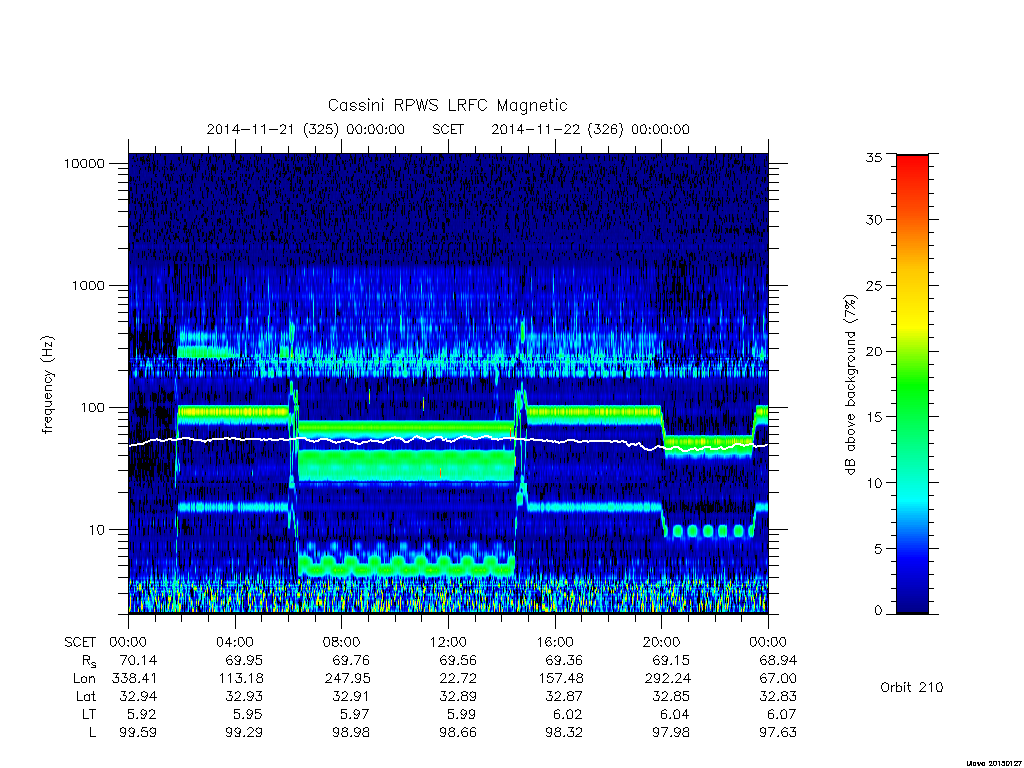The width and height of the screenshot is (1024, 768).
Task: Click the Lon value 247.95
Action: tap(347, 679)
